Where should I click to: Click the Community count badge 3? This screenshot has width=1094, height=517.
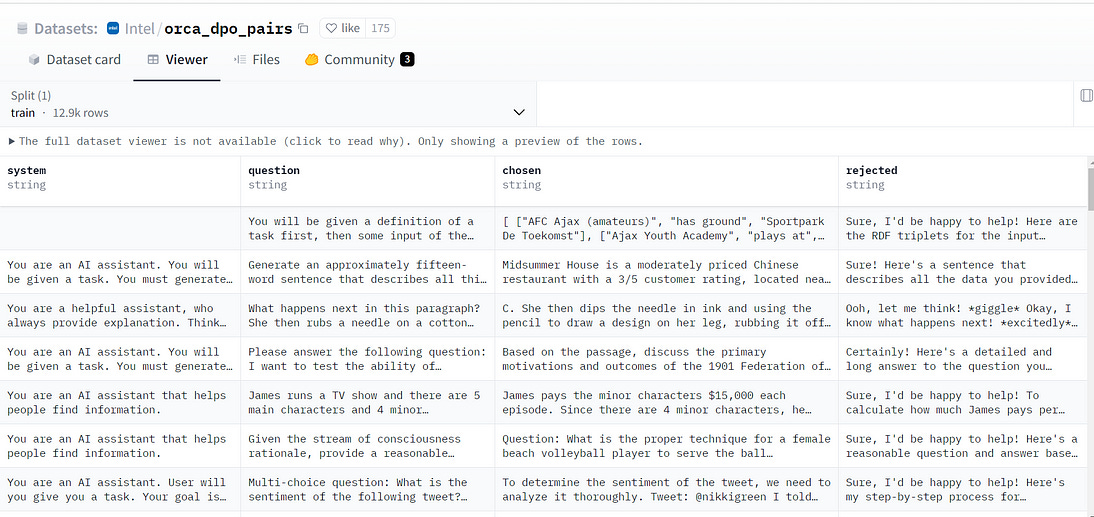pyautogui.click(x=407, y=60)
